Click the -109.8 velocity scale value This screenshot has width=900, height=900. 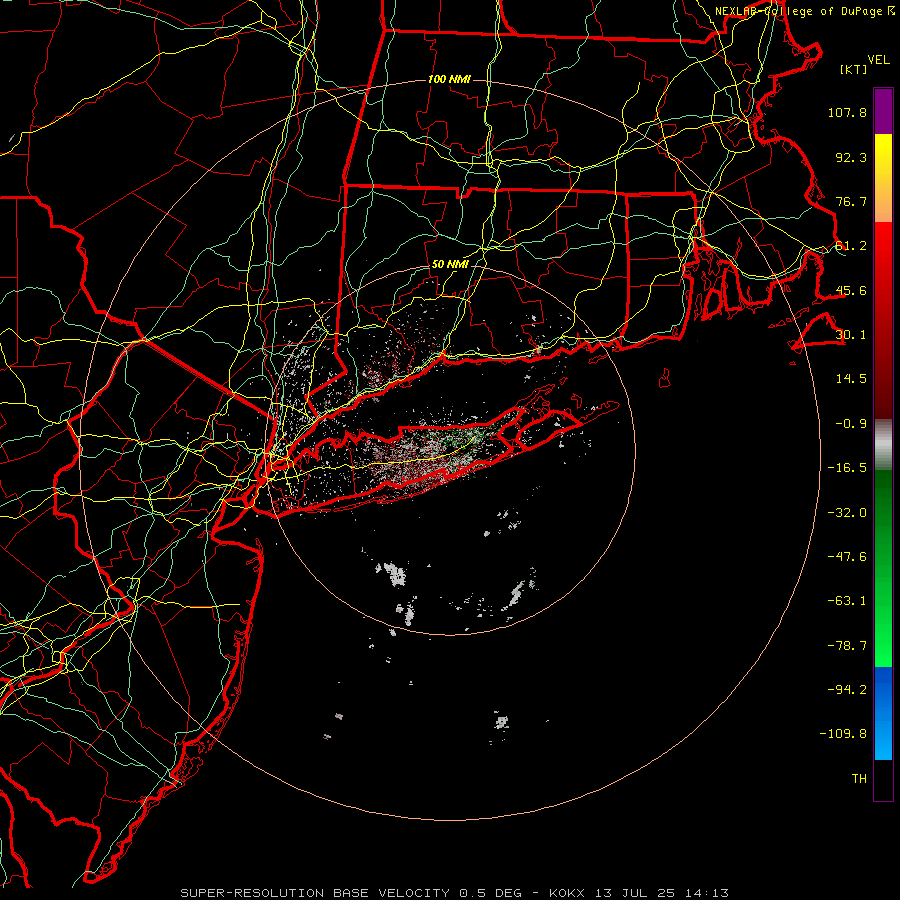click(843, 734)
